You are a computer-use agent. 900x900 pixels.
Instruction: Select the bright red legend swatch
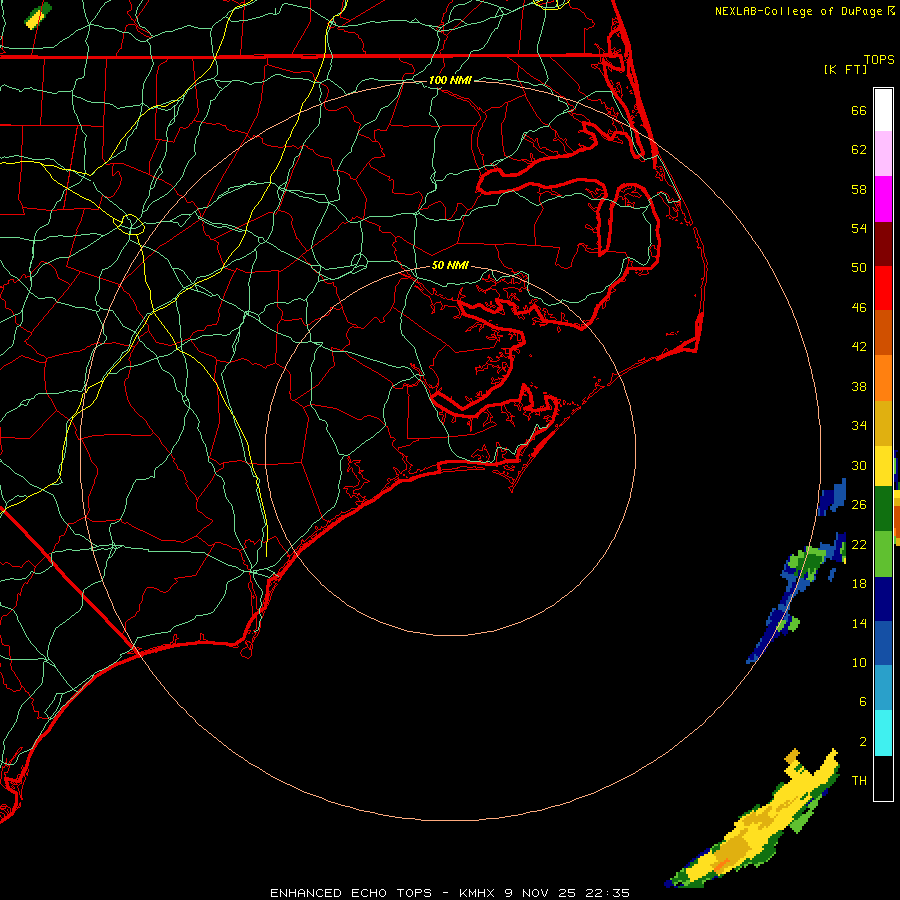pos(883,288)
